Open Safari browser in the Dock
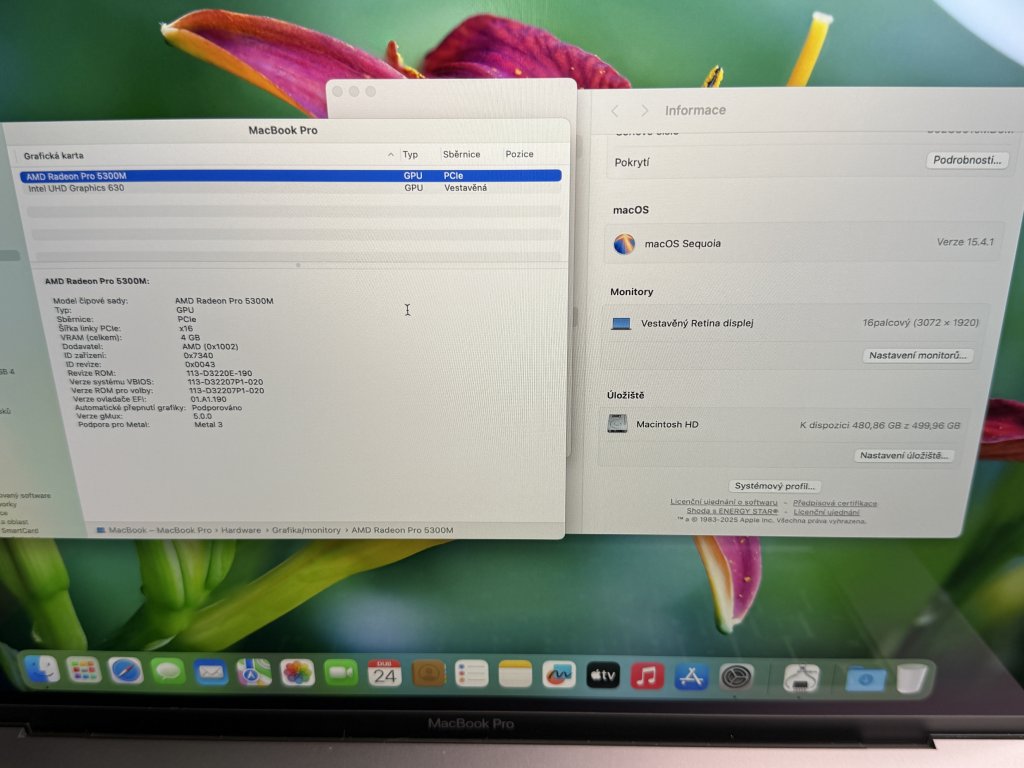 coord(125,671)
